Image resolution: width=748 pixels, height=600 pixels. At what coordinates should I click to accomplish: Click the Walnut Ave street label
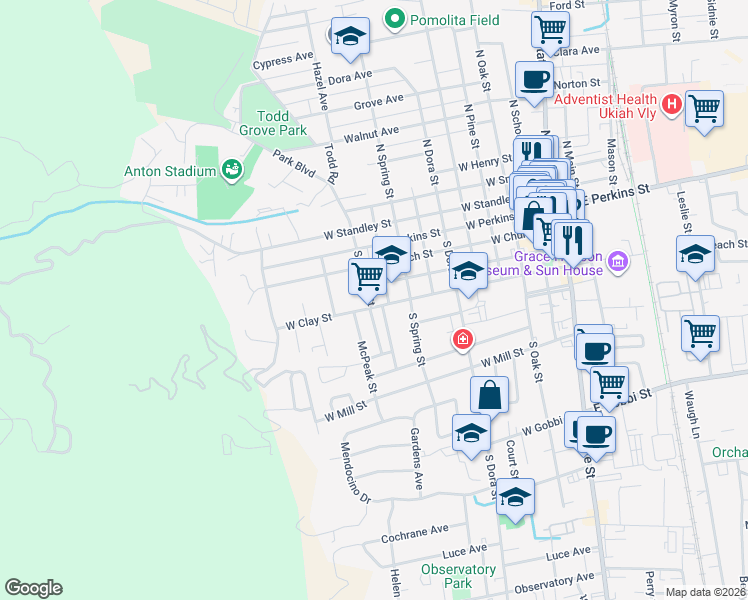[x=371, y=134]
